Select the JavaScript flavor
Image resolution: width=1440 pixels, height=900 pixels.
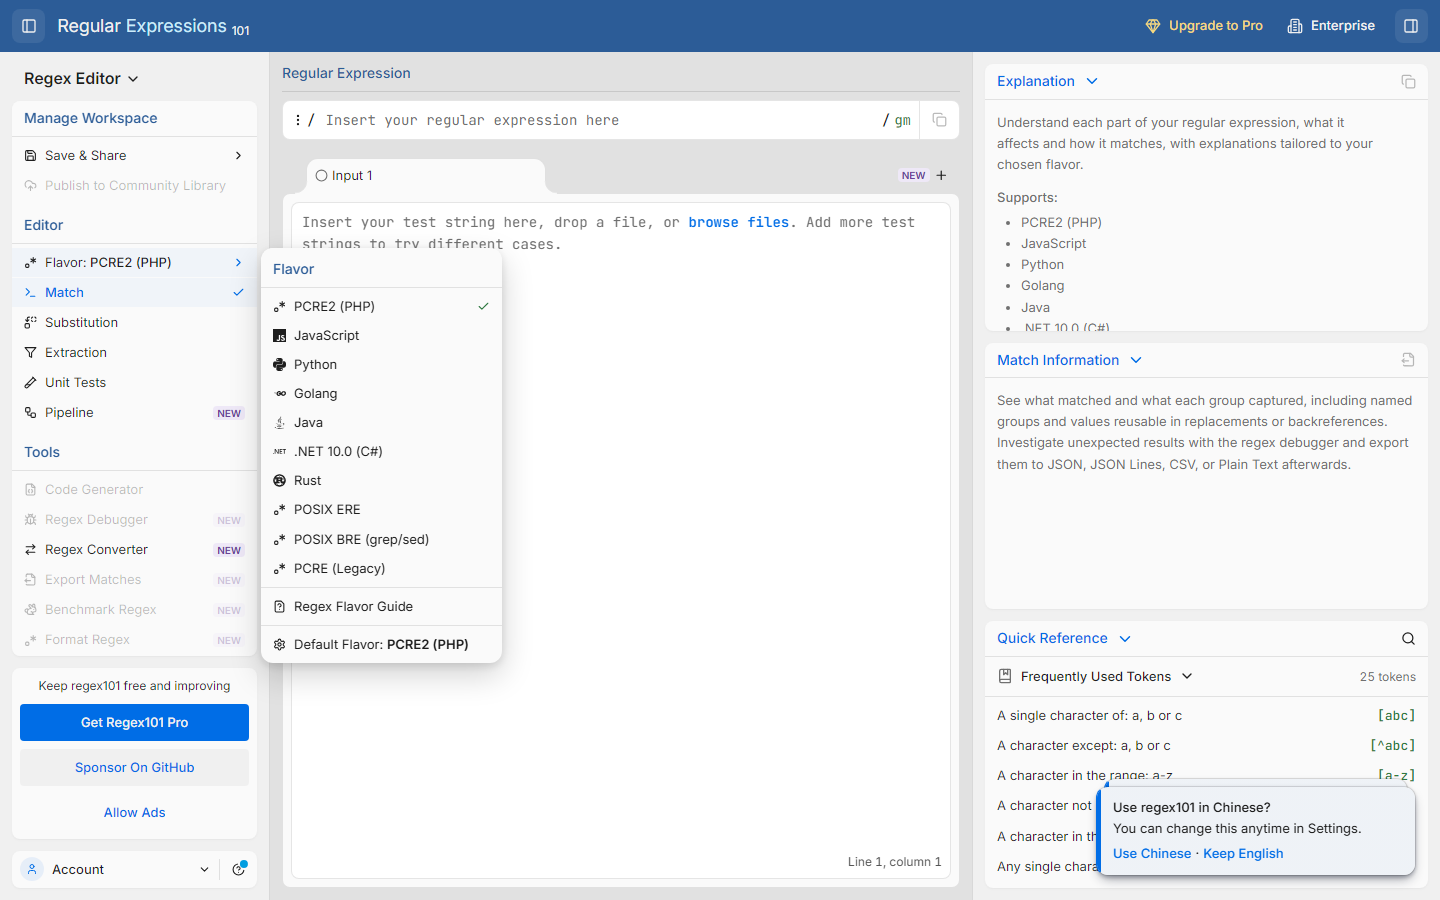pyautogui.click(x=381, y=336)
